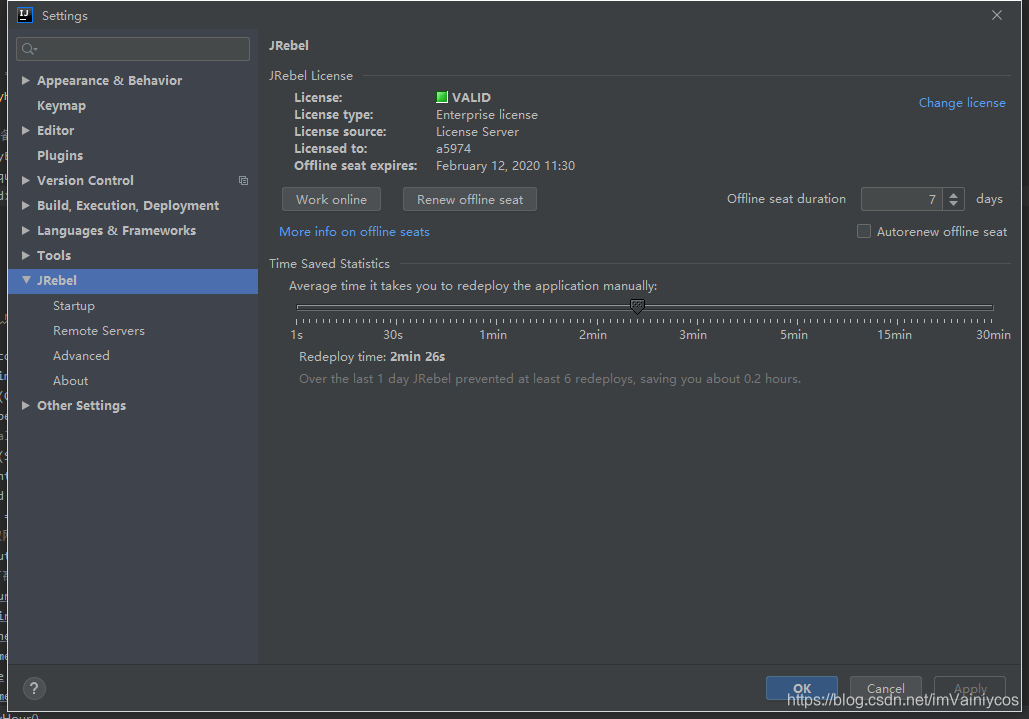Click the 'Enterprise license' type value
Screen dimensions: 1029x719
[486, 115]
